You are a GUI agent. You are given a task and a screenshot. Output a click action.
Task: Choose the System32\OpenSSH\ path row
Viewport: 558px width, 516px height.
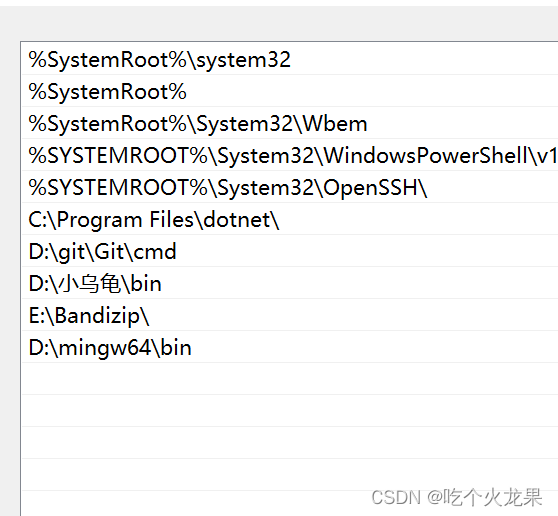290,187
